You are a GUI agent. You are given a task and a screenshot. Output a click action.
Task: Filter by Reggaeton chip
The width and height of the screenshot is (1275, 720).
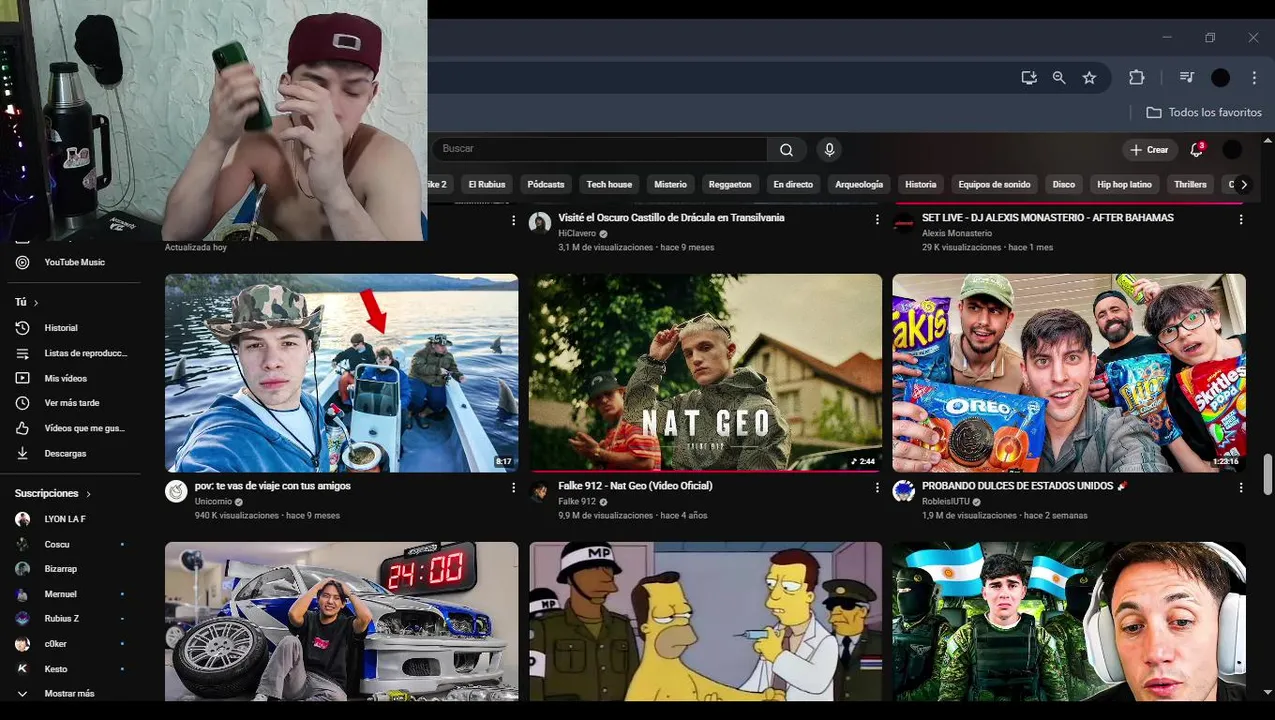[x=730, y=184]
